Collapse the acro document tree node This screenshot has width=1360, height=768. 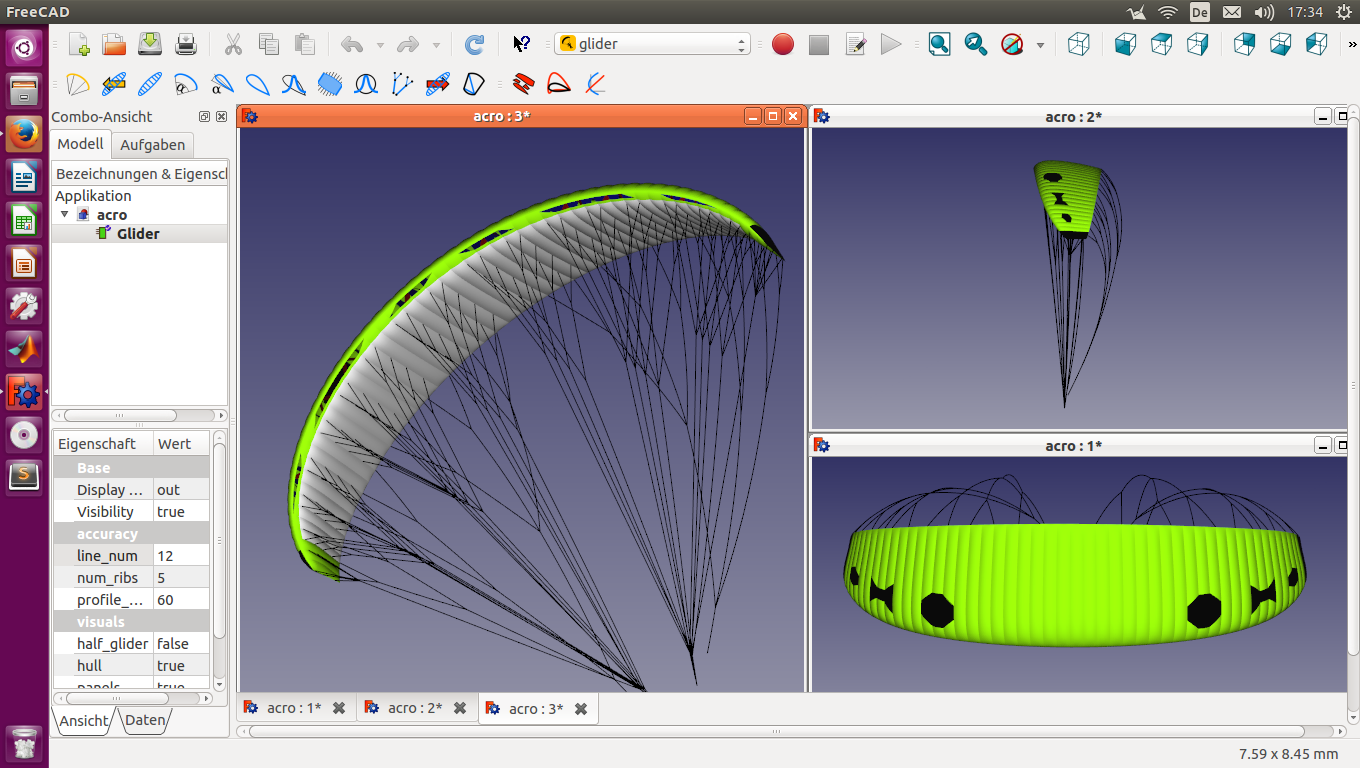pyautogui.click(x=65, y=214)
